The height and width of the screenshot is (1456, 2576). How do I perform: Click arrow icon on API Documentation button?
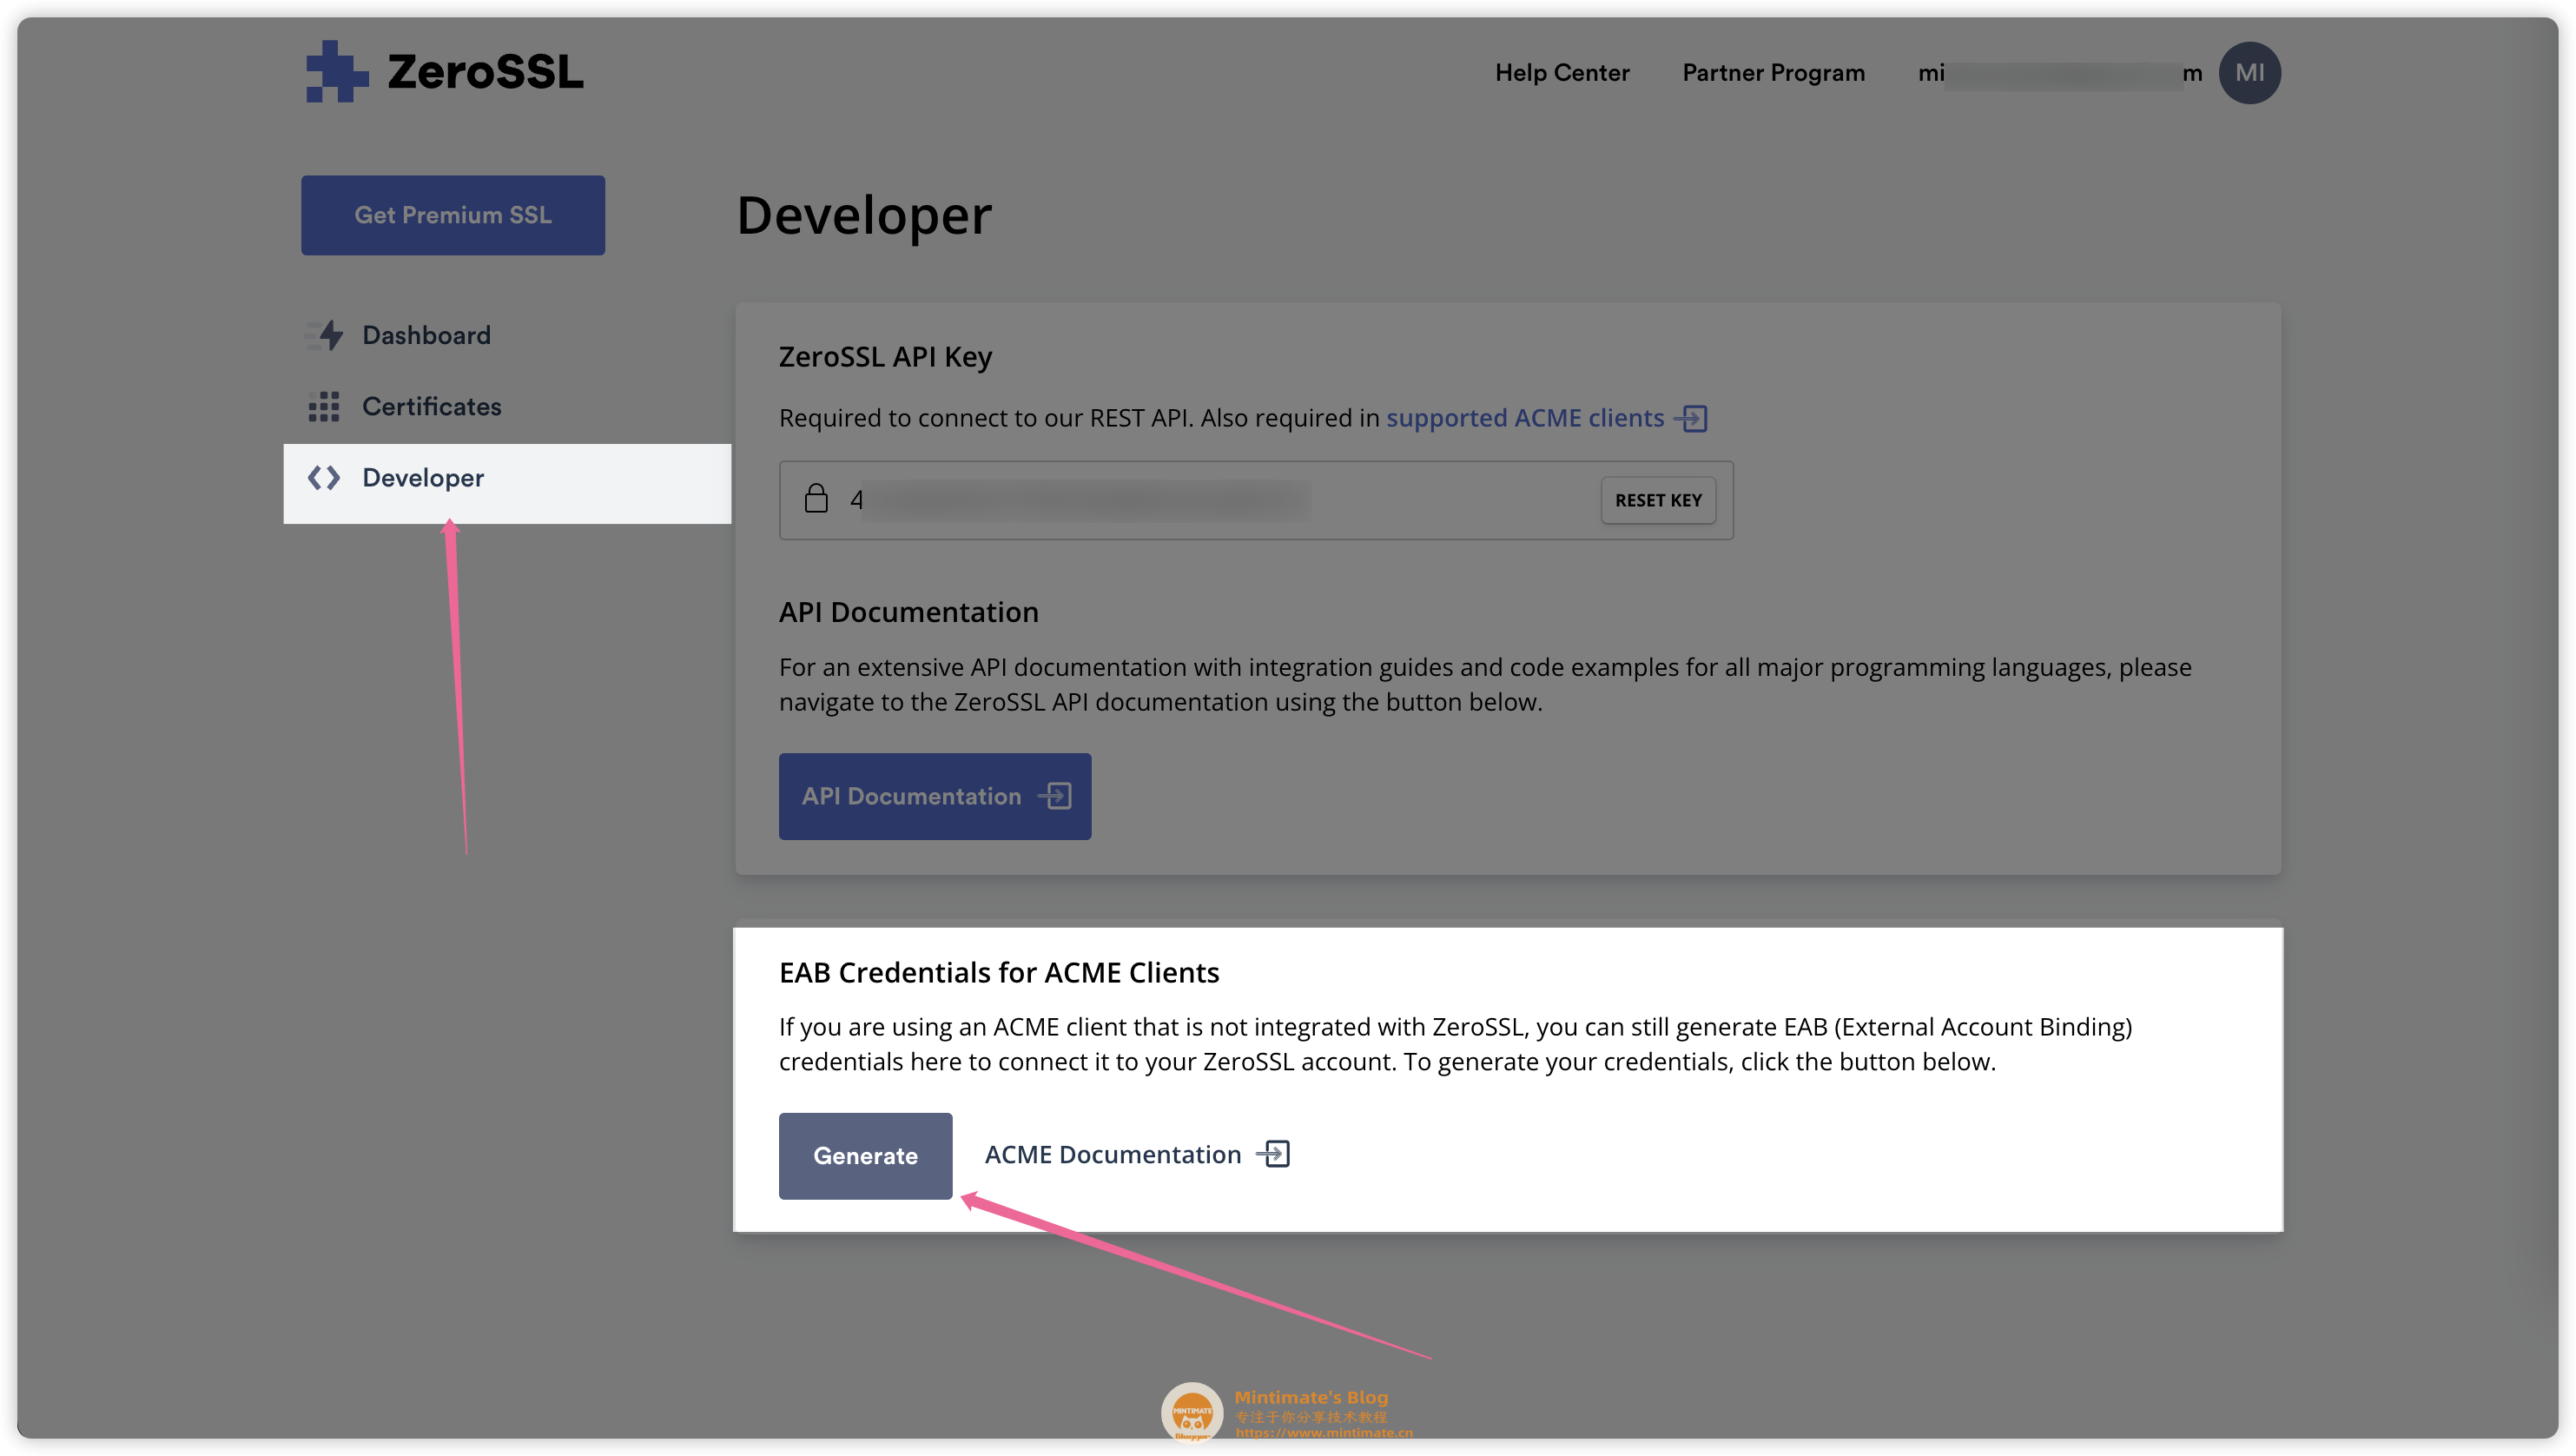[1055, 796]
